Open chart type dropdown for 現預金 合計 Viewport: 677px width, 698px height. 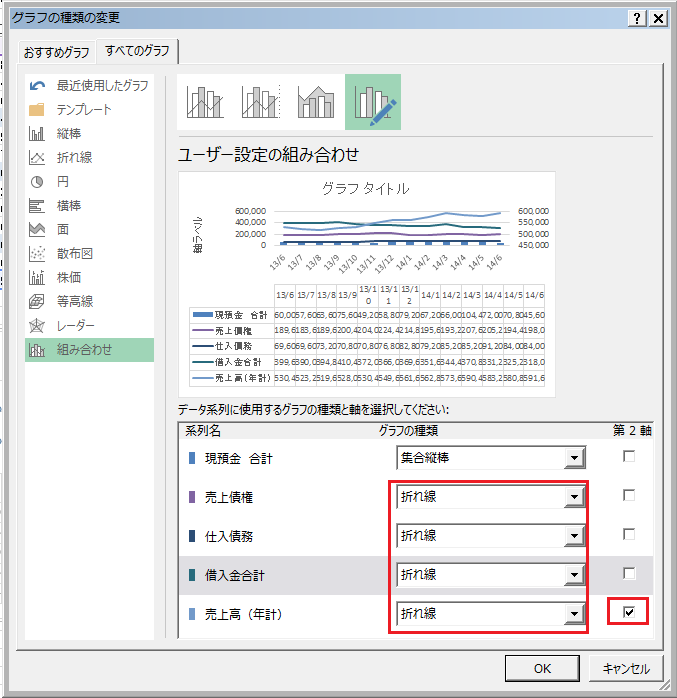pyautogui.click(x=574, y=458)
